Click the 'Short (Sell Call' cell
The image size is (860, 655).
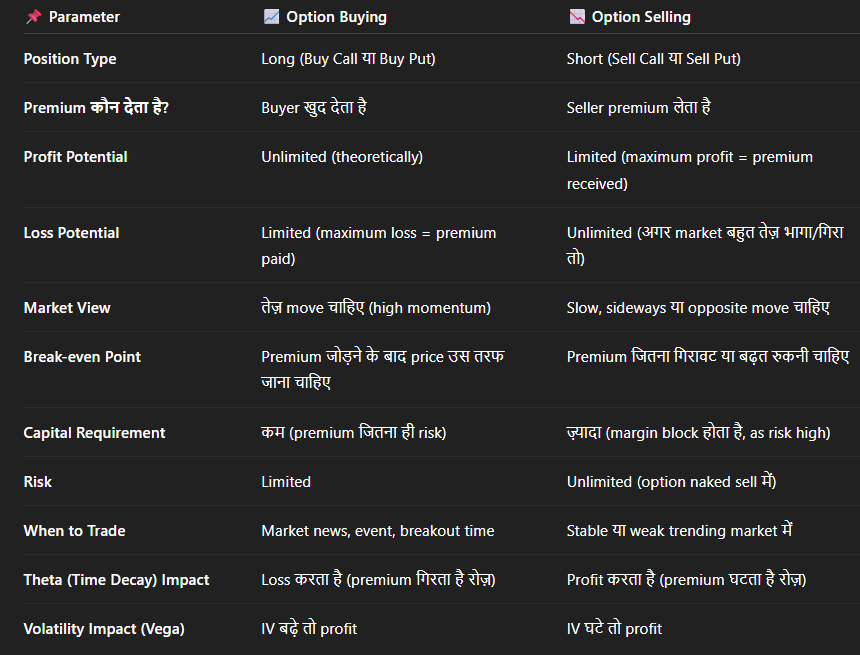point(653,59)
